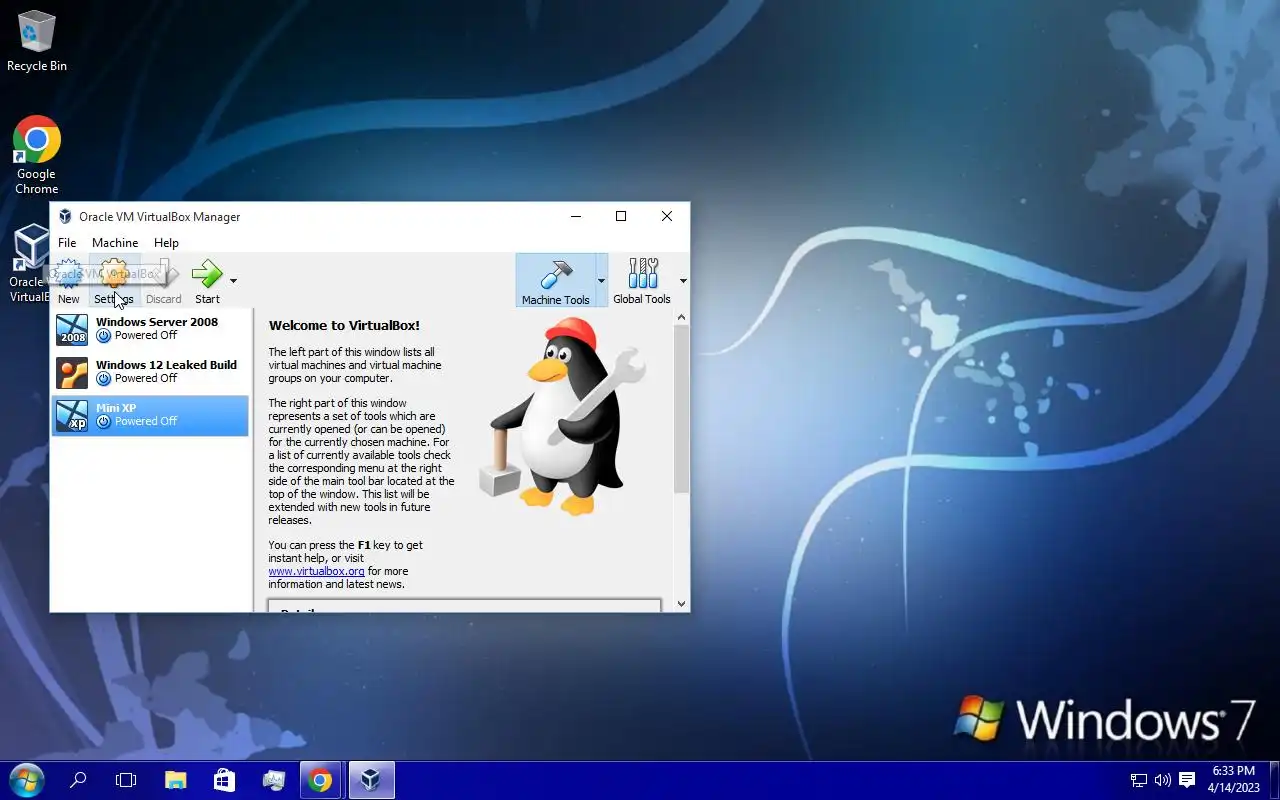This screenshot has height=800, width=1280.
Task: Click the New virtual machine toolbar icon
Action: [68, 274]
